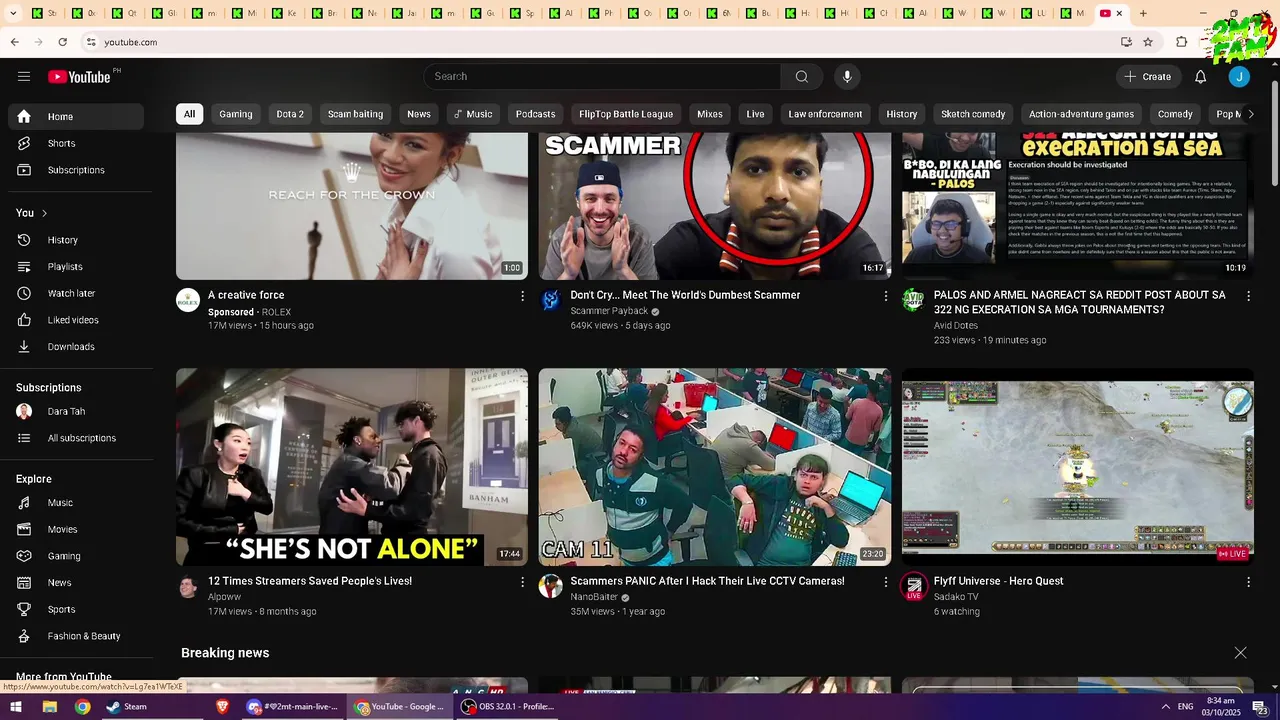Open options for 'A creative force' video
Viewport: 1280px width, 720px height.
coord(522,296)
